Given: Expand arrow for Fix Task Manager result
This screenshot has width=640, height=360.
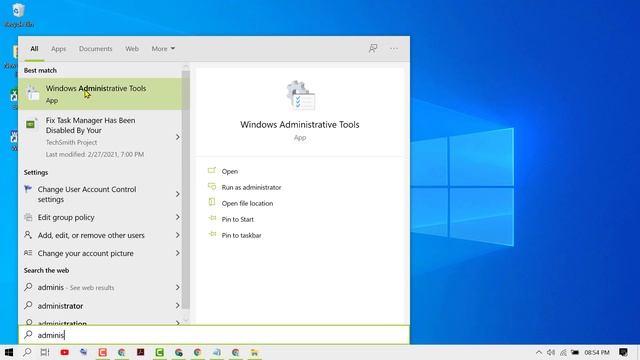Looking at the screenshot, I should point(178,137).
